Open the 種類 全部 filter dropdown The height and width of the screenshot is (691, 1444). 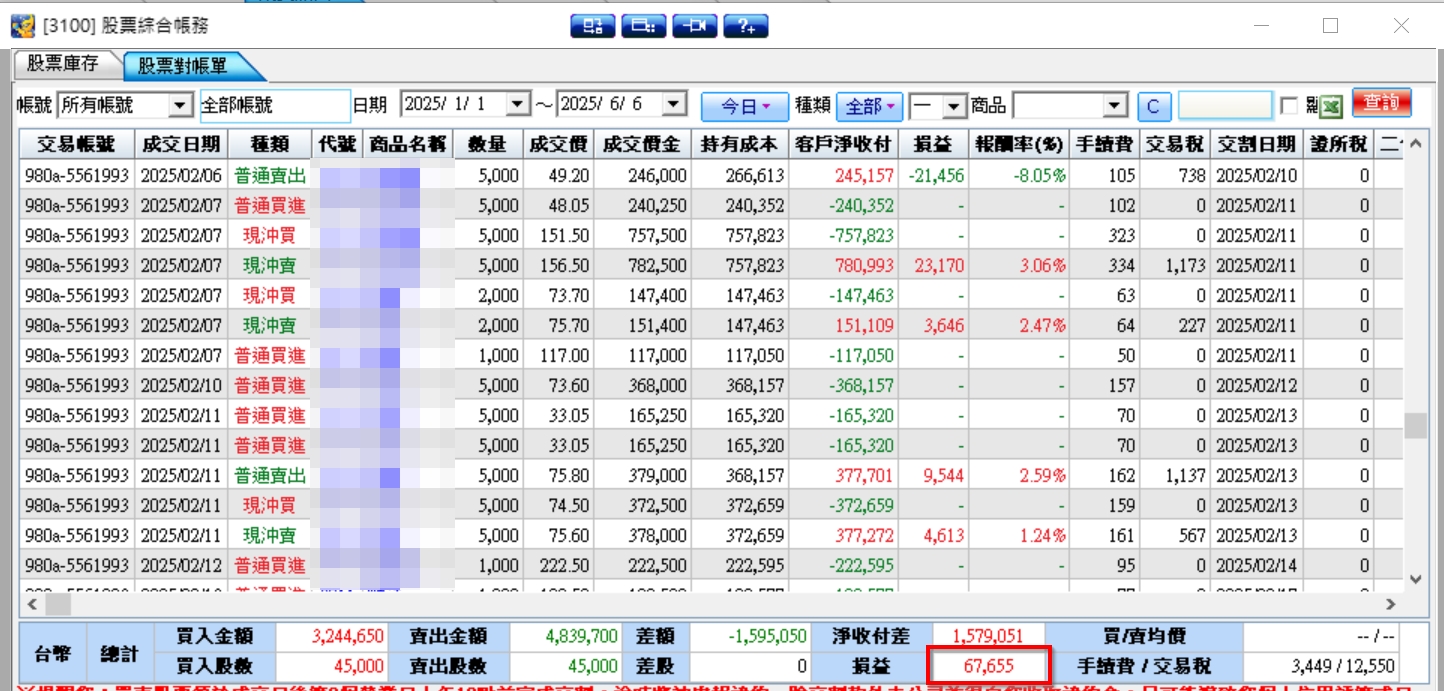point(869,105)
